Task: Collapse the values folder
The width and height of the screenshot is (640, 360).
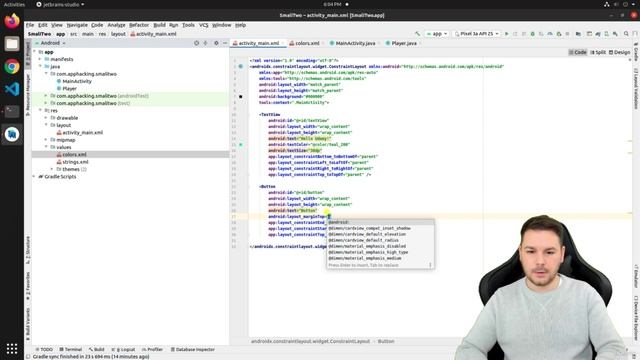Action: tap(46, 147)
